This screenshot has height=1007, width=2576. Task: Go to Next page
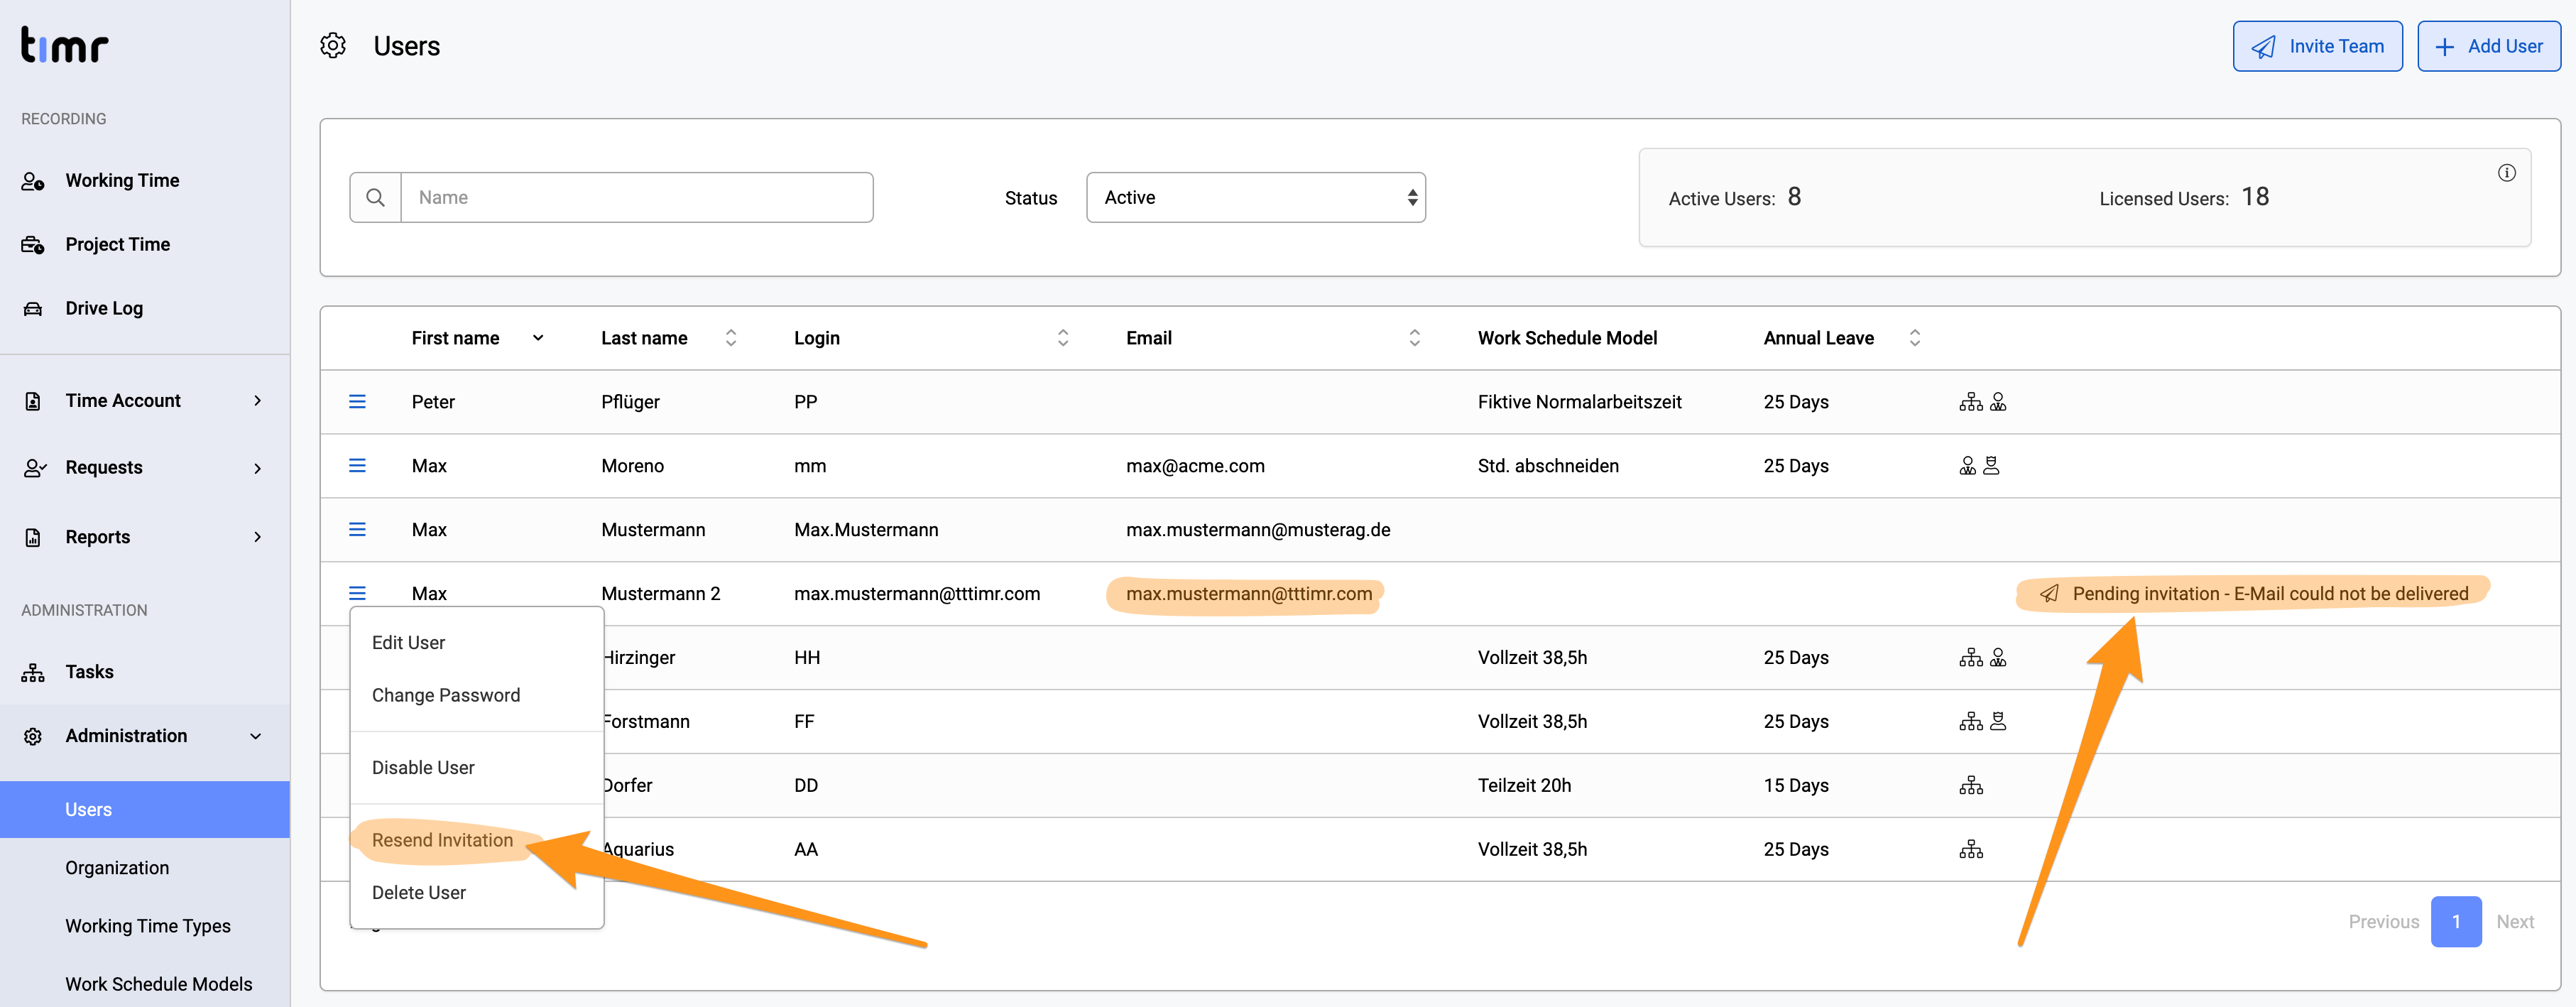coord(2514,922)
